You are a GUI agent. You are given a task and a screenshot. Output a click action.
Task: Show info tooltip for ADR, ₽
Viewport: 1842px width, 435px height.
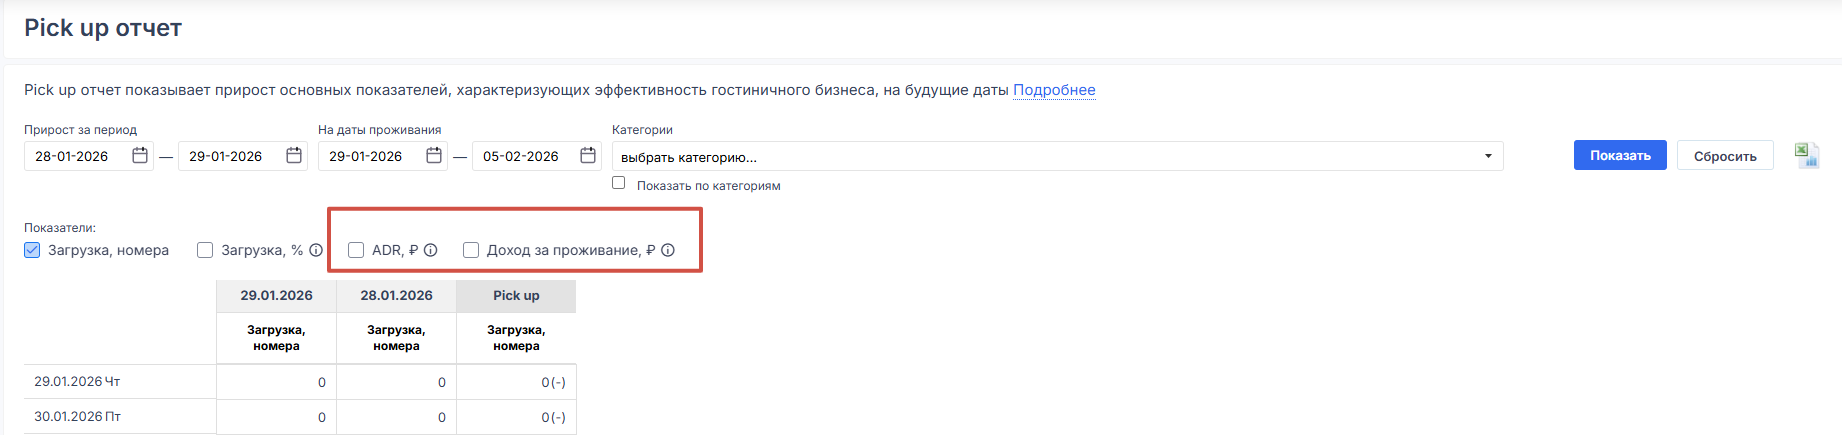tap(431, 250)
